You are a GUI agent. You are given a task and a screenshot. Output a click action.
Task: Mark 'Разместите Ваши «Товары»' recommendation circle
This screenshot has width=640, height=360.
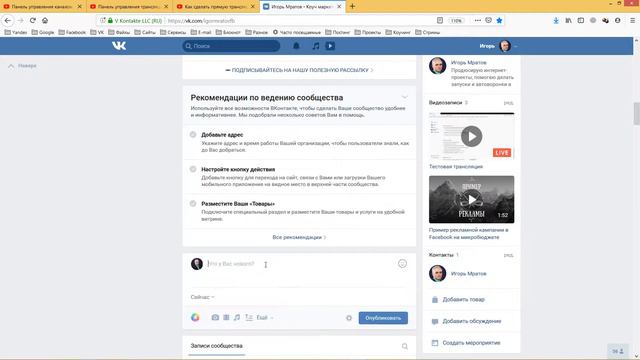click(193, 203)
